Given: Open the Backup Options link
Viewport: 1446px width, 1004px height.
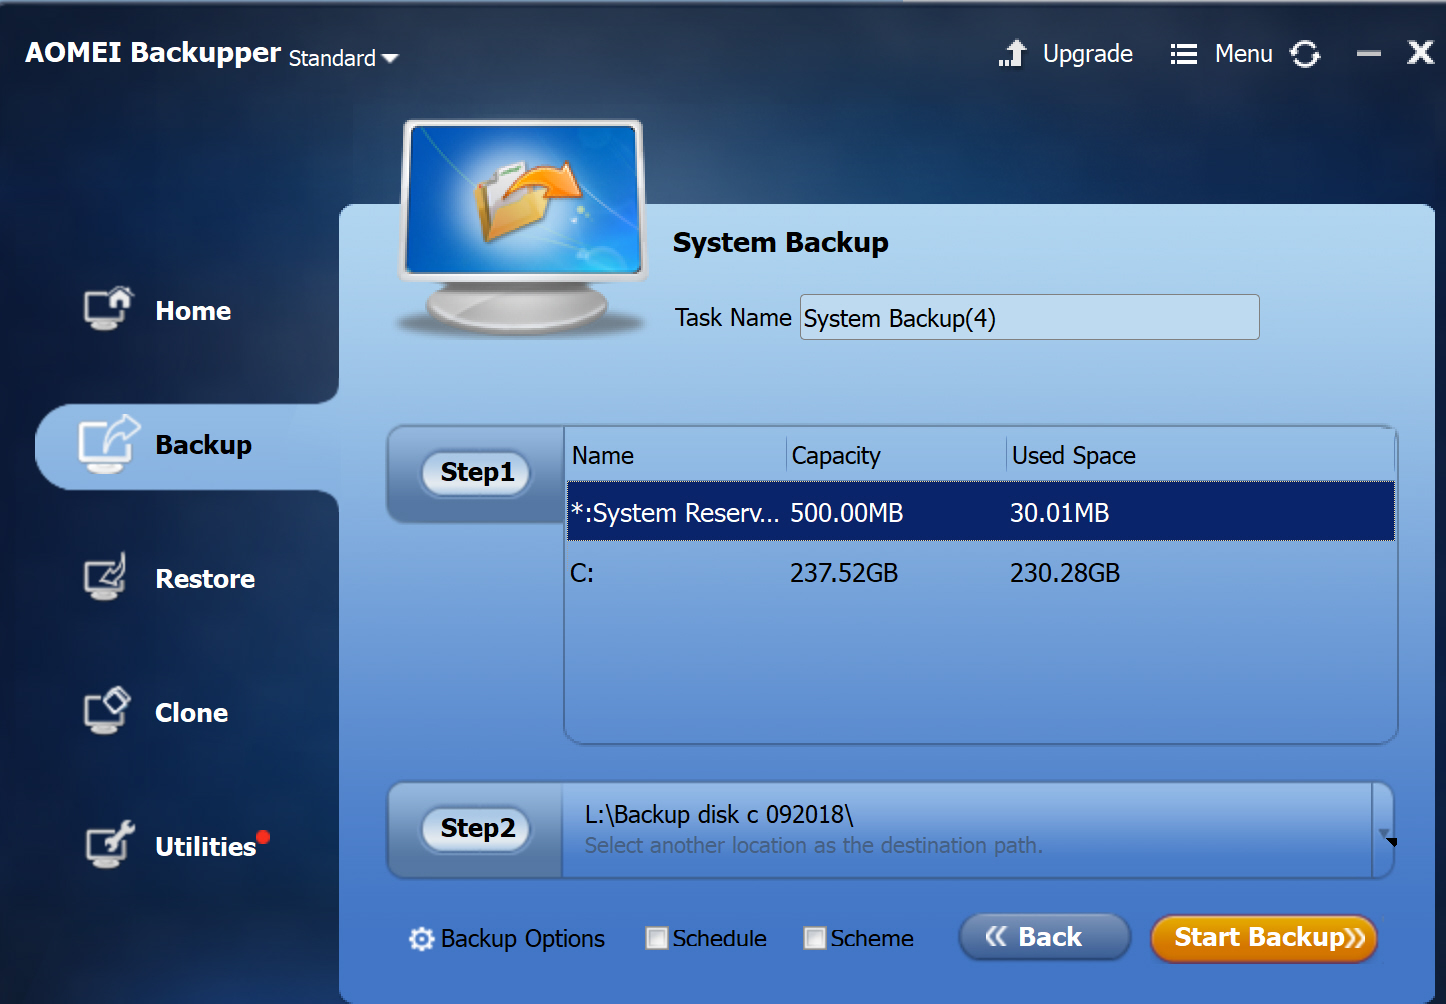Looking at the screenshot, I should 522,939.
